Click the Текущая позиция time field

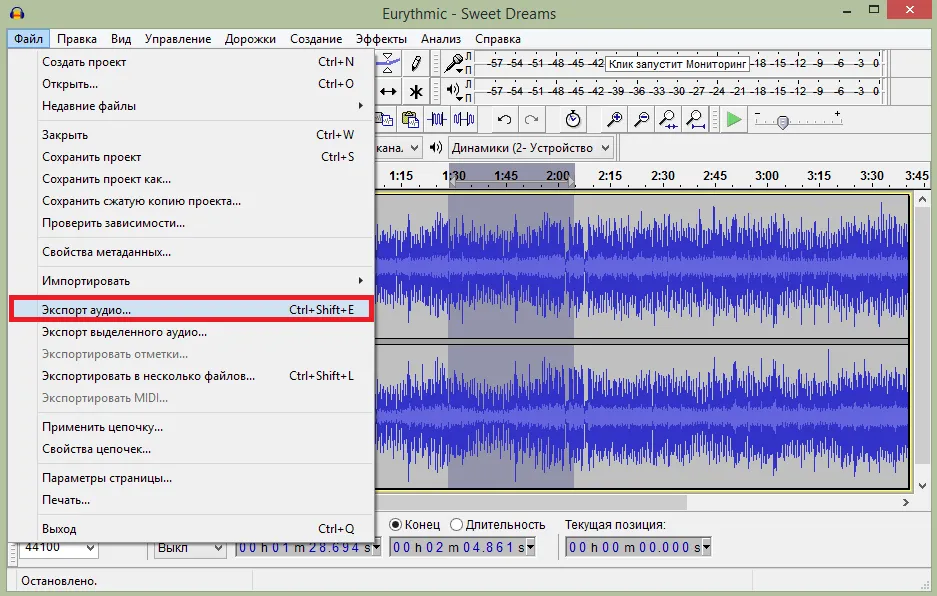click(638, 547)
